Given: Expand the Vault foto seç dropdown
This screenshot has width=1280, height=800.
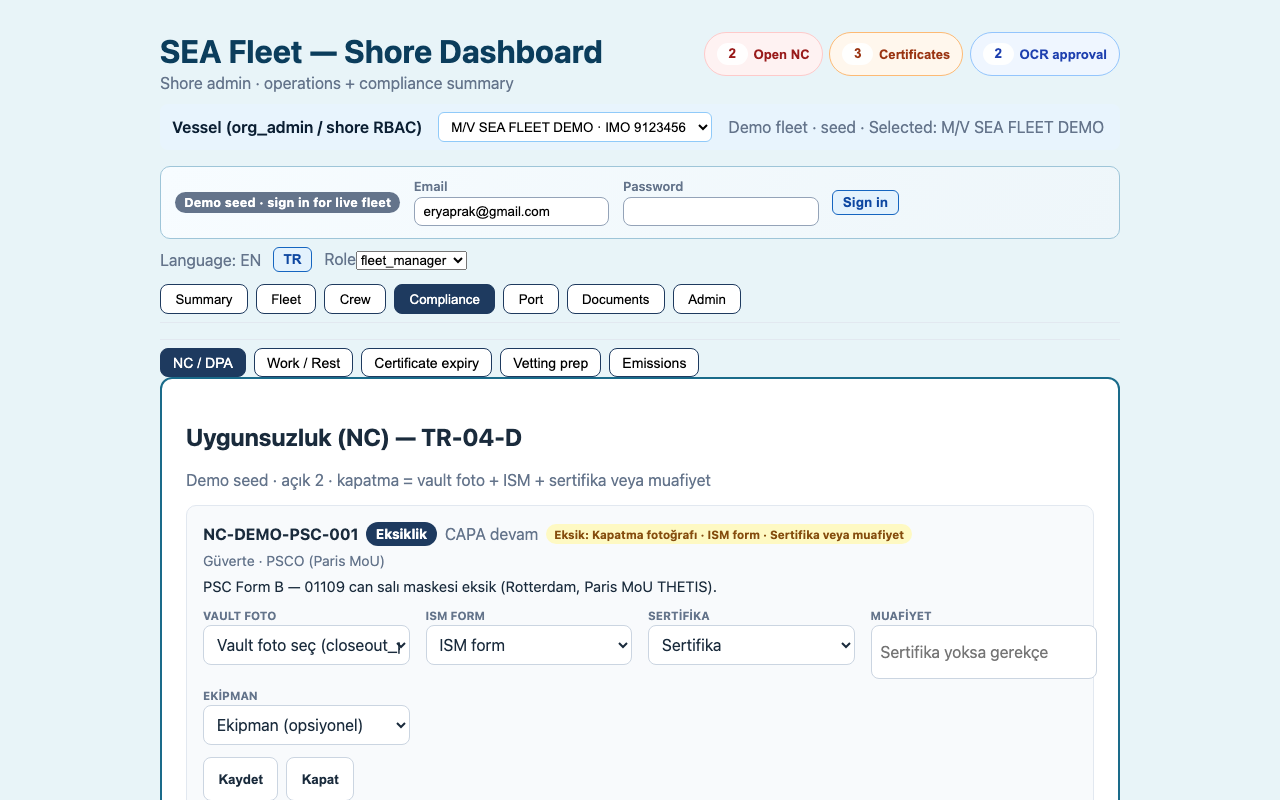Looking at the screenshot, I should coord(306,645).
